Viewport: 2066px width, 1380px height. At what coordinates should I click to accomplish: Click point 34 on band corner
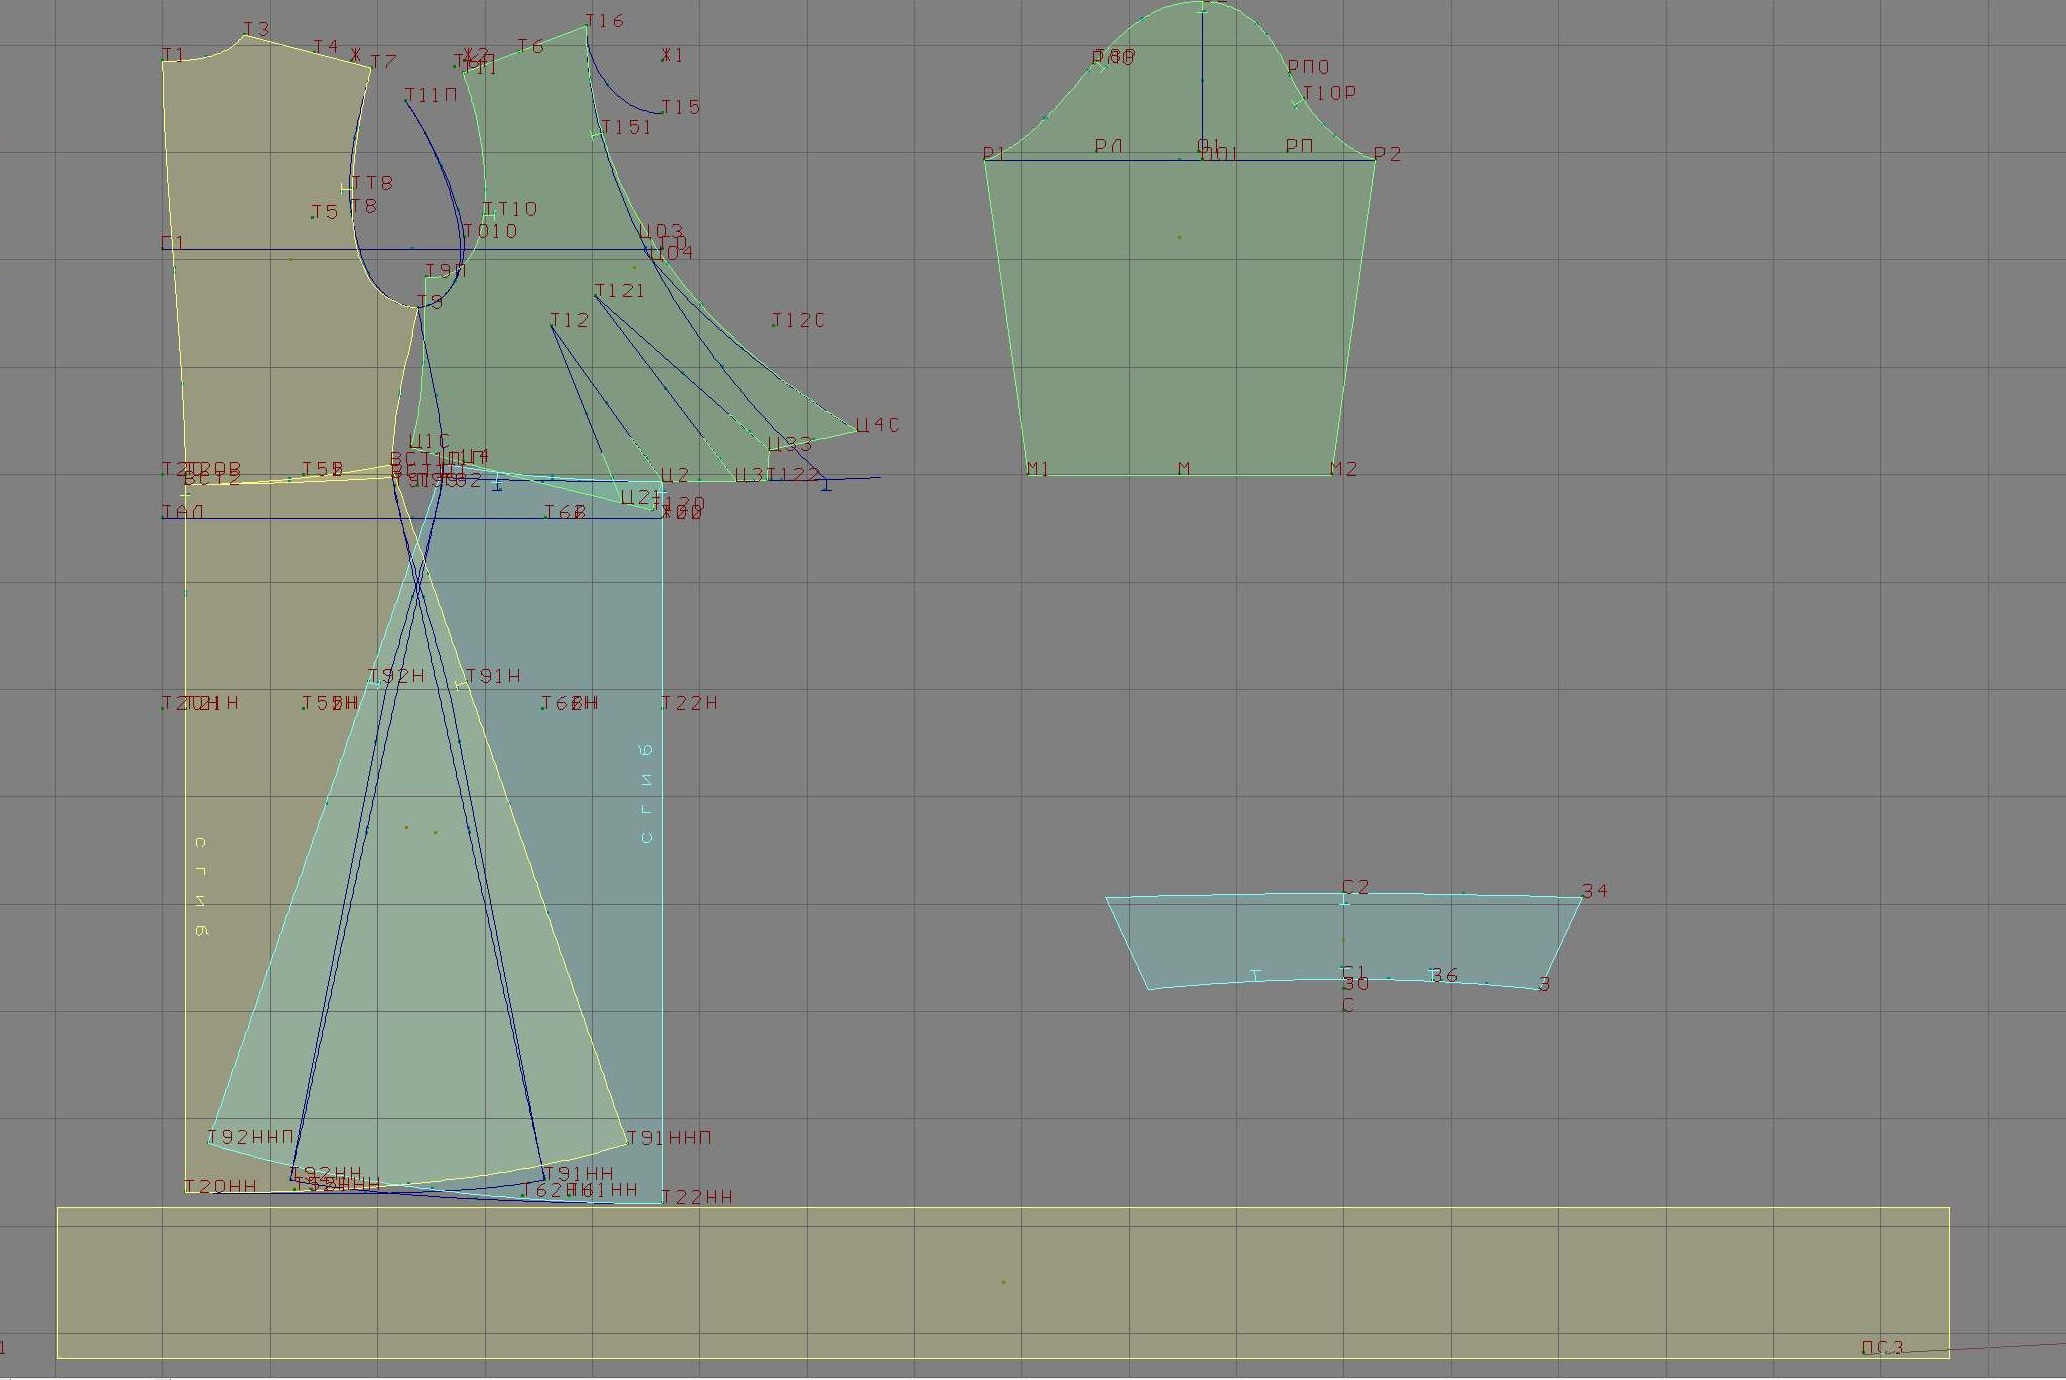click(x=1582, y=897)
